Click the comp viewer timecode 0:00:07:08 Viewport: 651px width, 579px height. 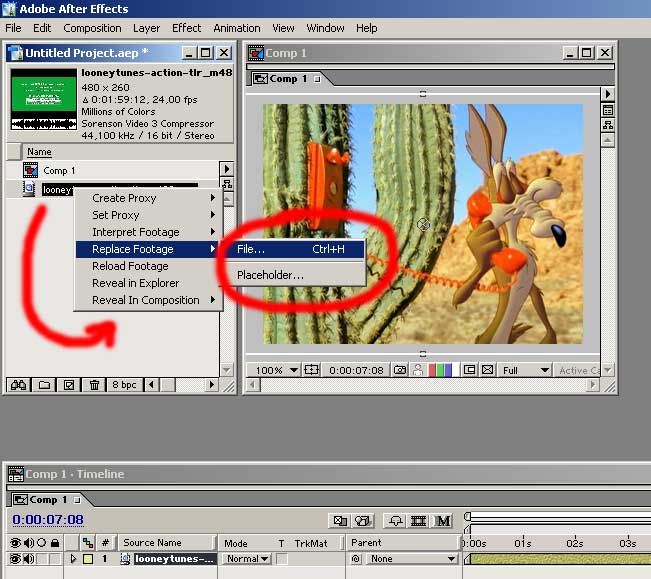click(356, 370)
